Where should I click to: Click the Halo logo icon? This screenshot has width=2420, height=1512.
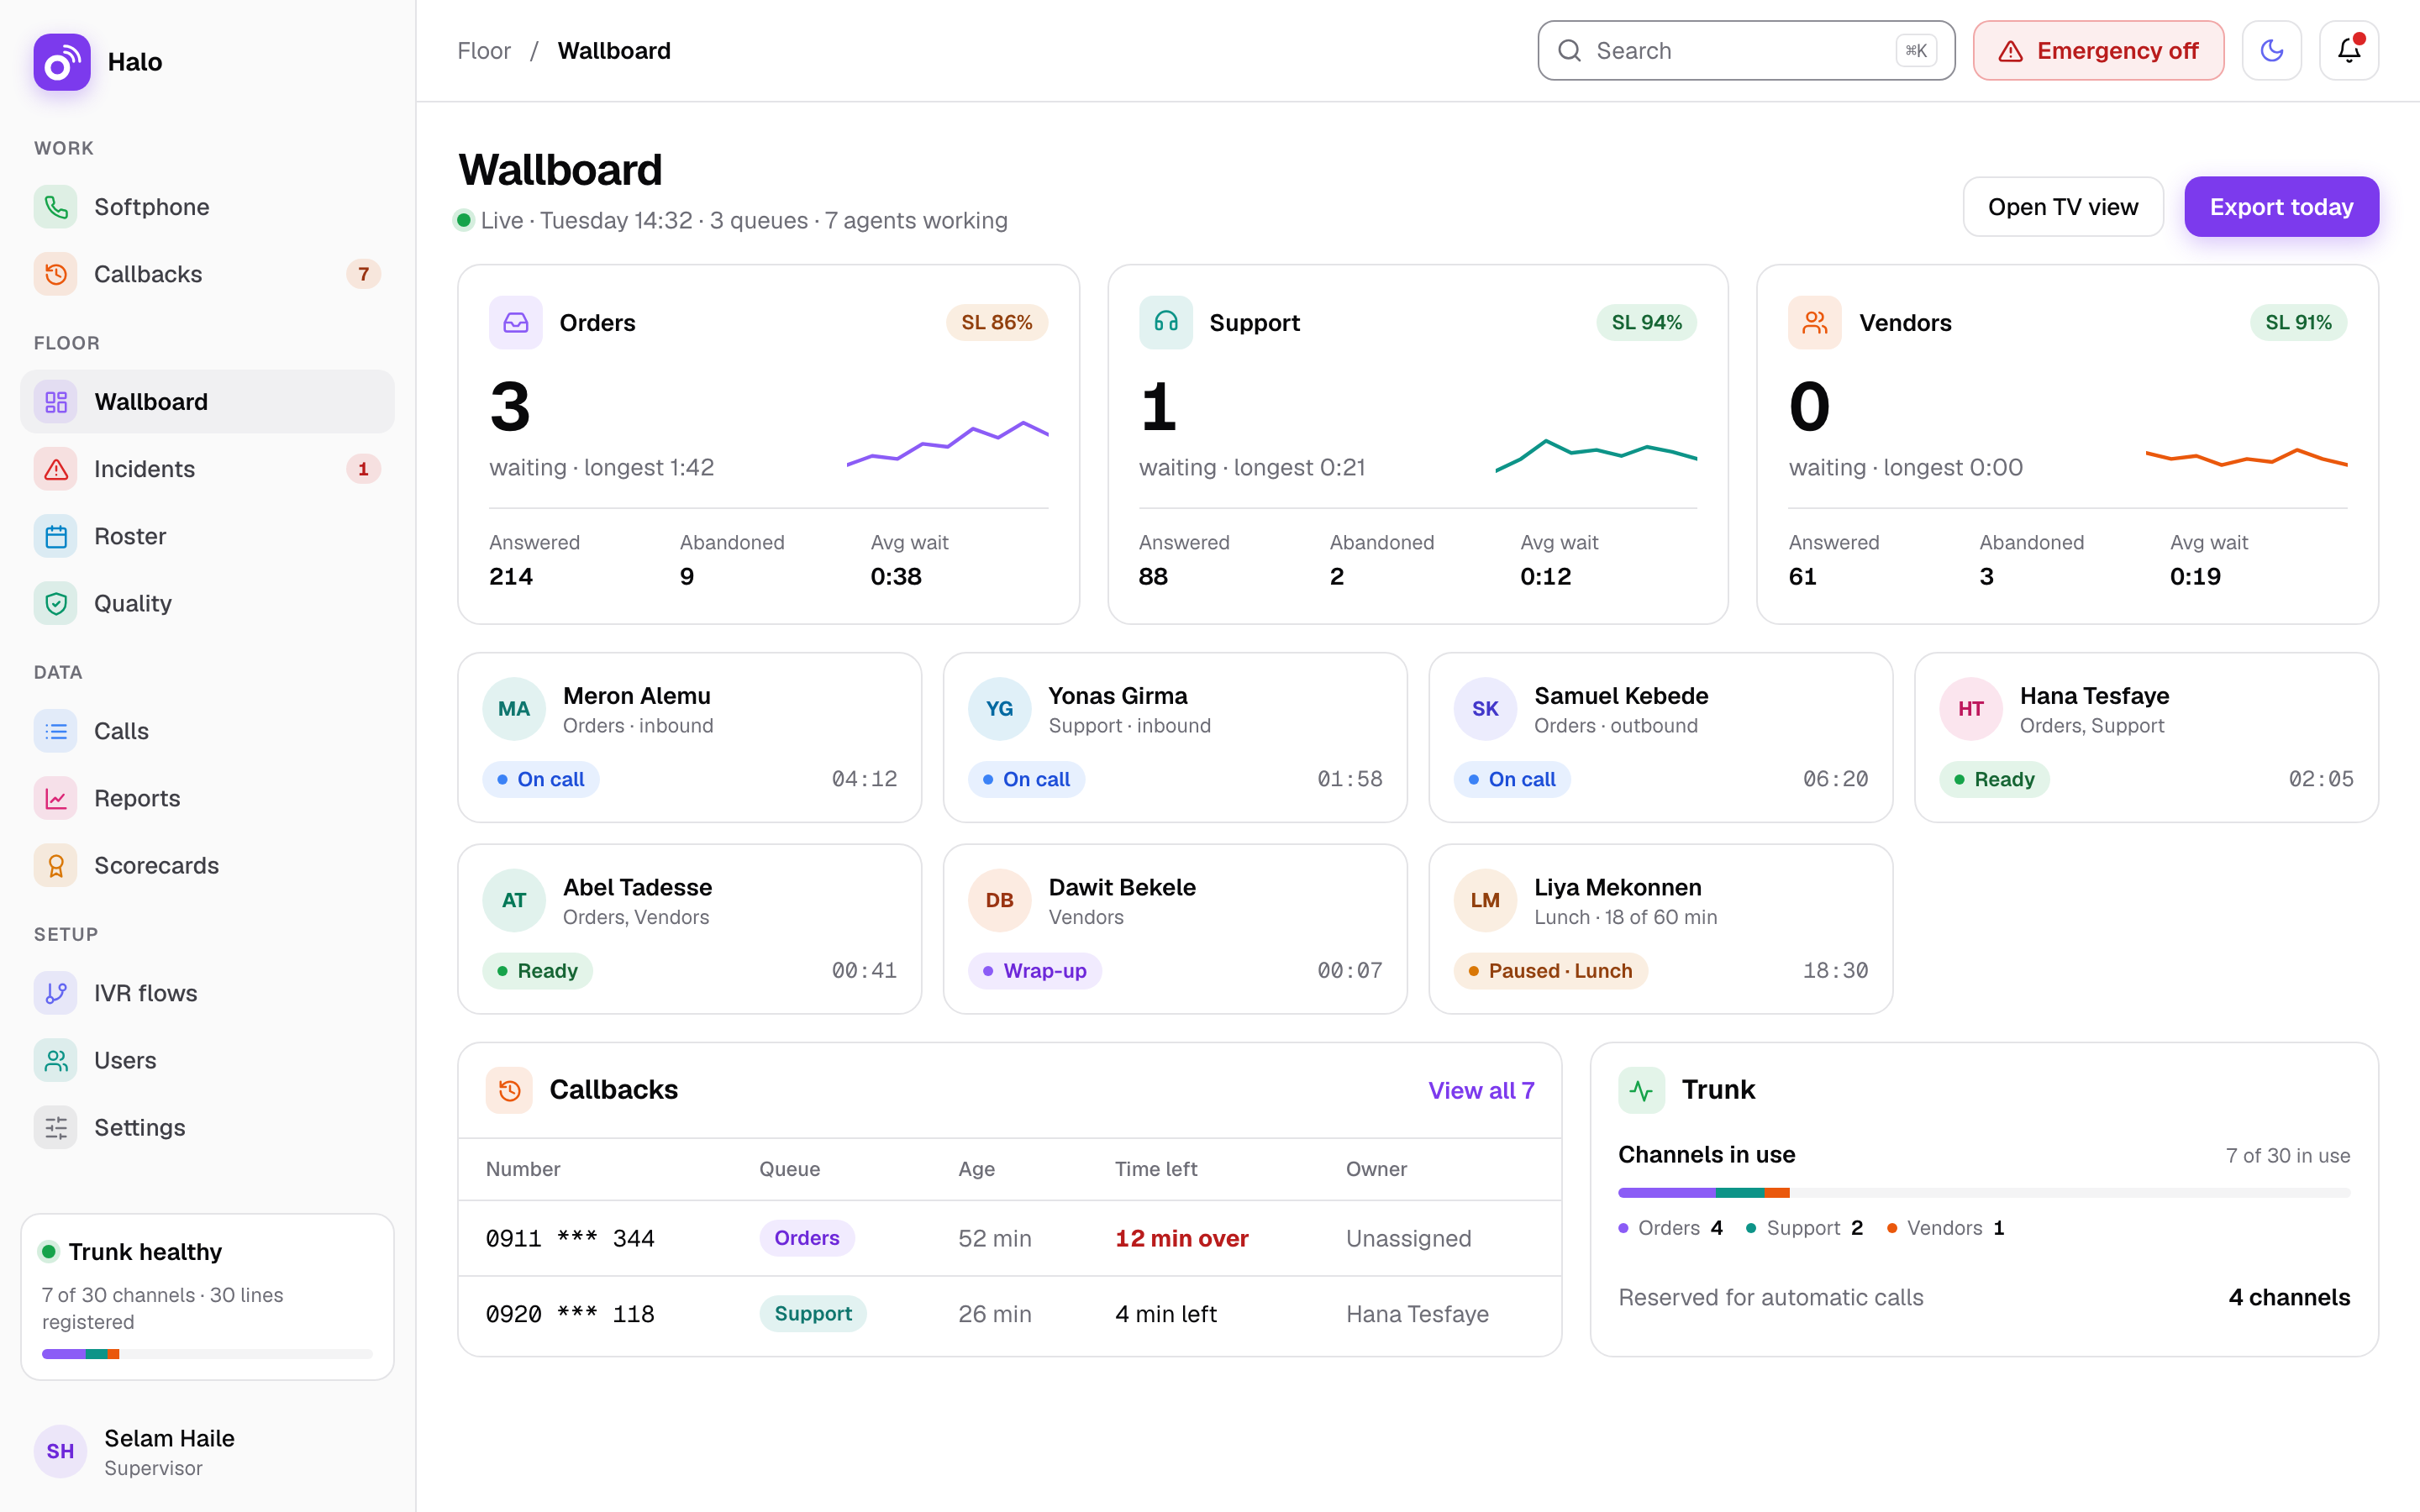tap(61, 62)
